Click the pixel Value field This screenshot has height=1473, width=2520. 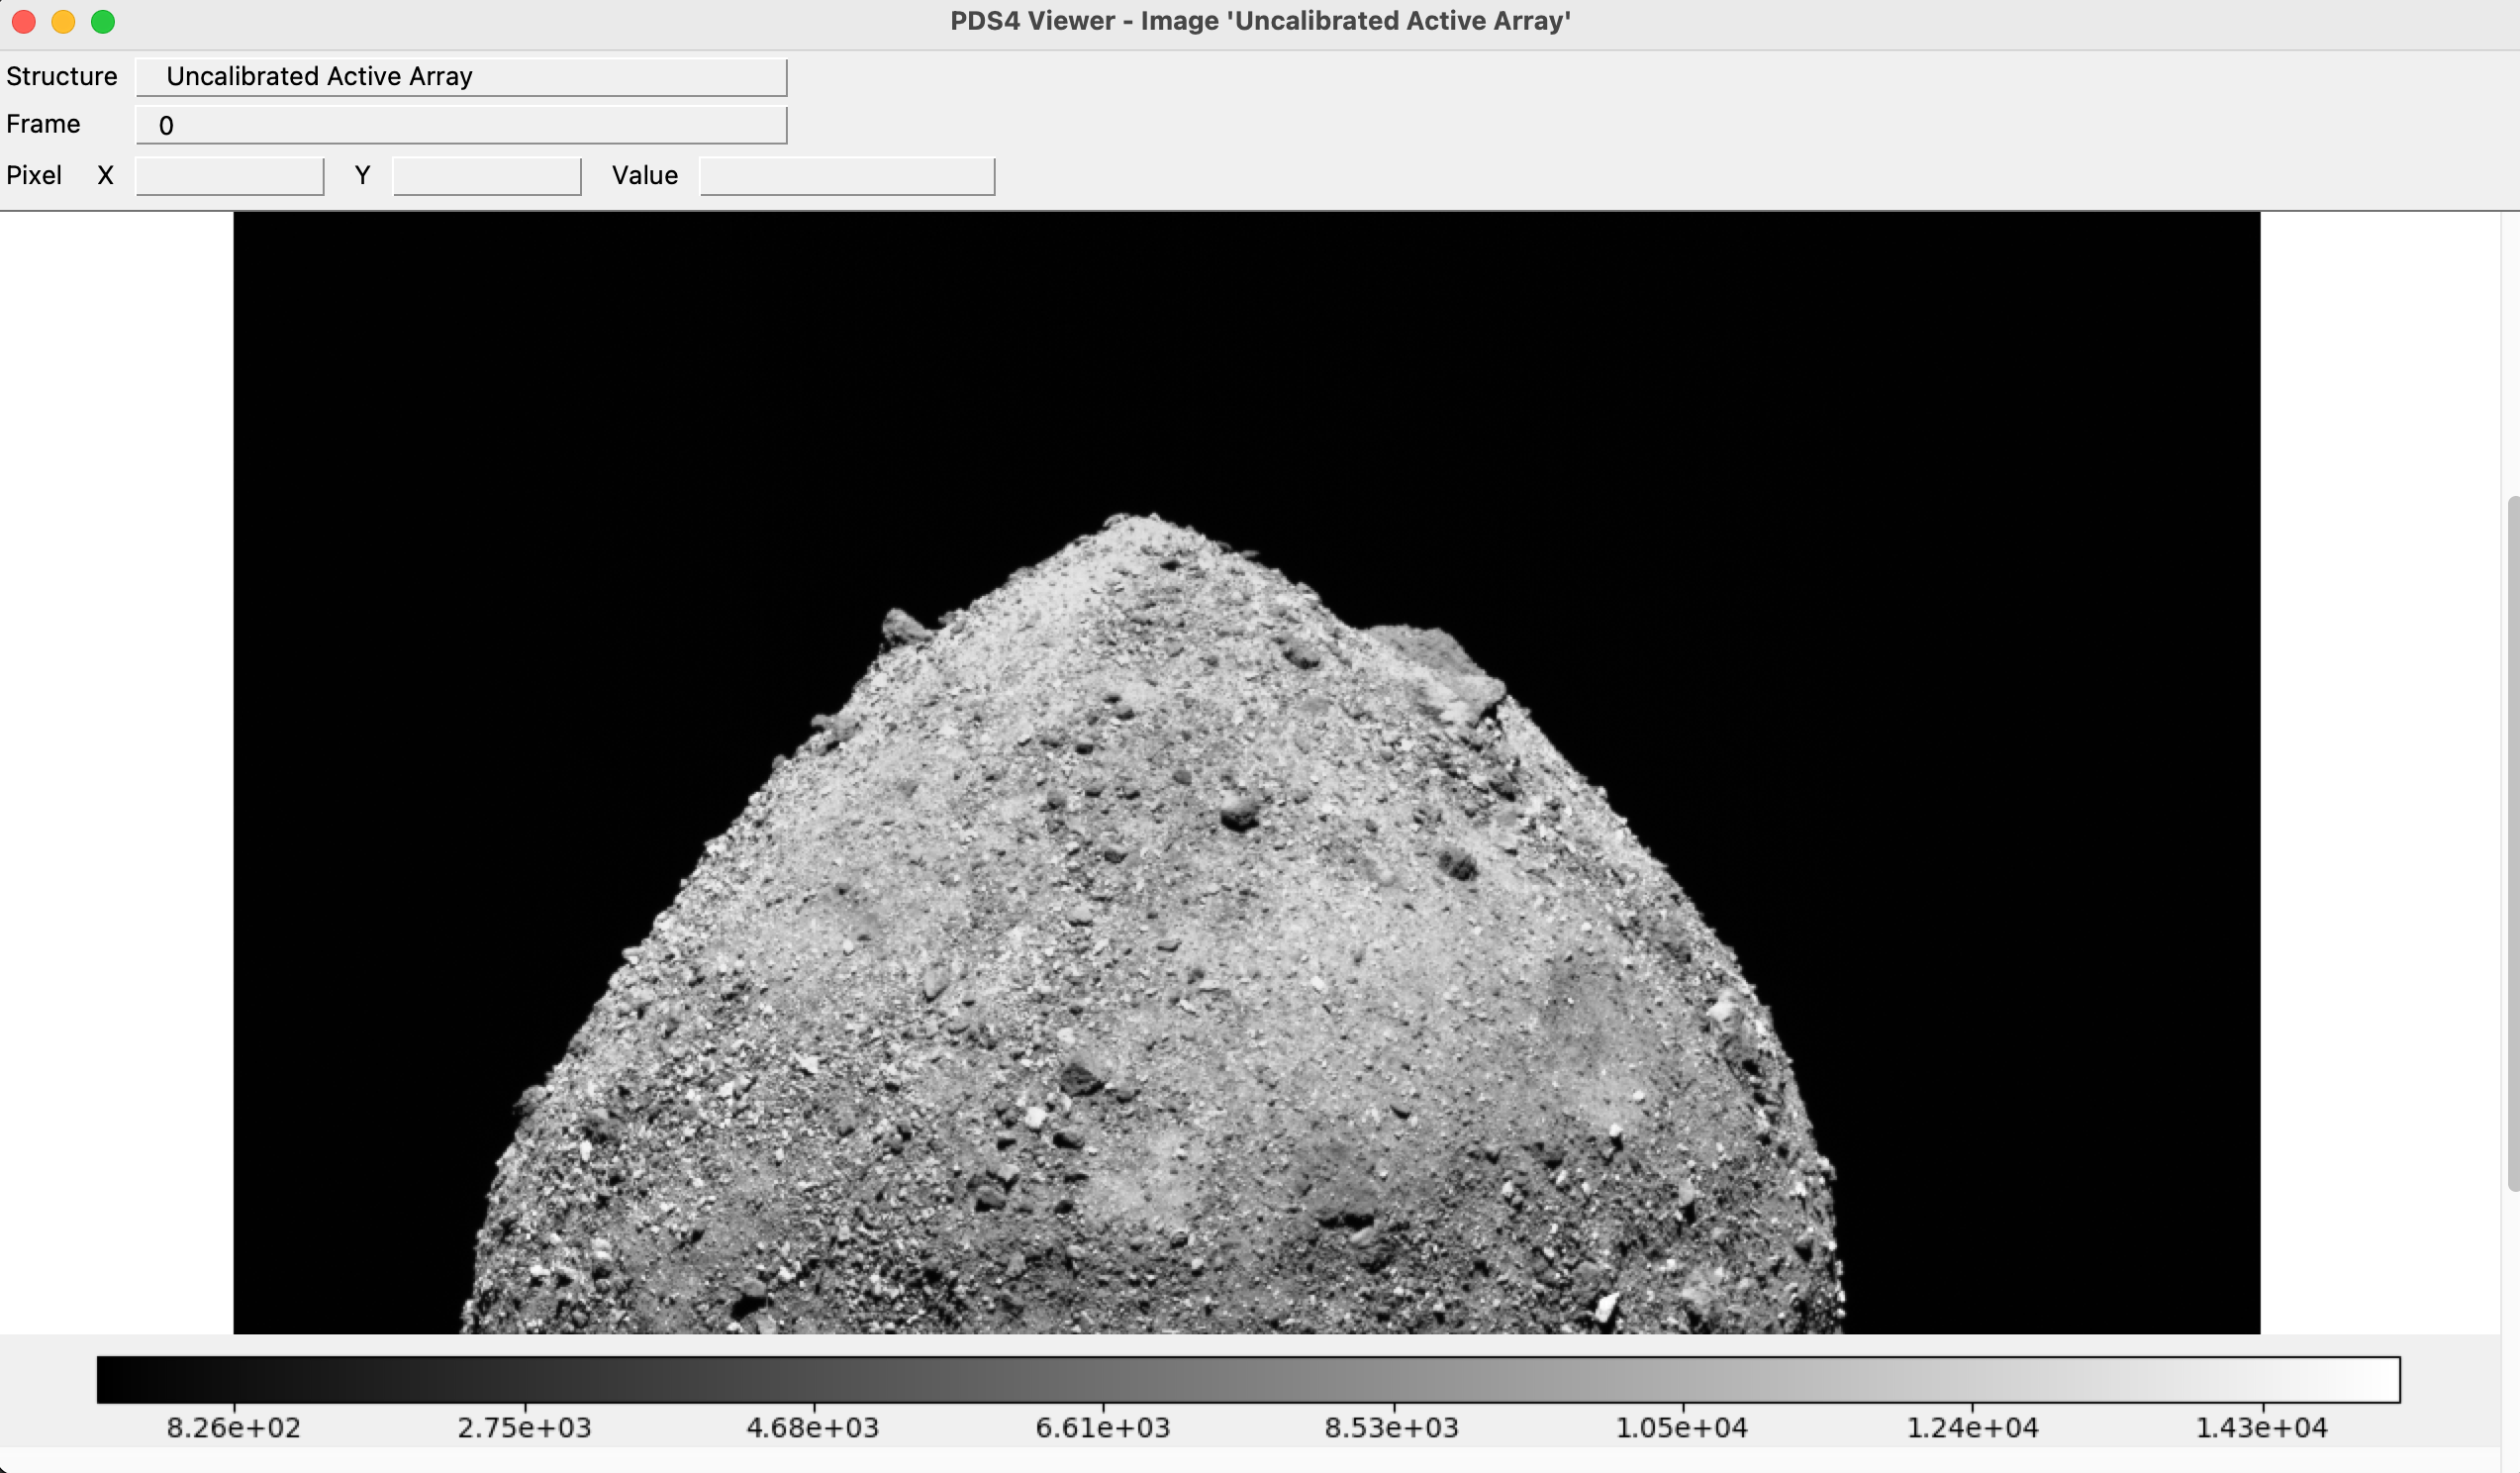[x=847, y=176]
